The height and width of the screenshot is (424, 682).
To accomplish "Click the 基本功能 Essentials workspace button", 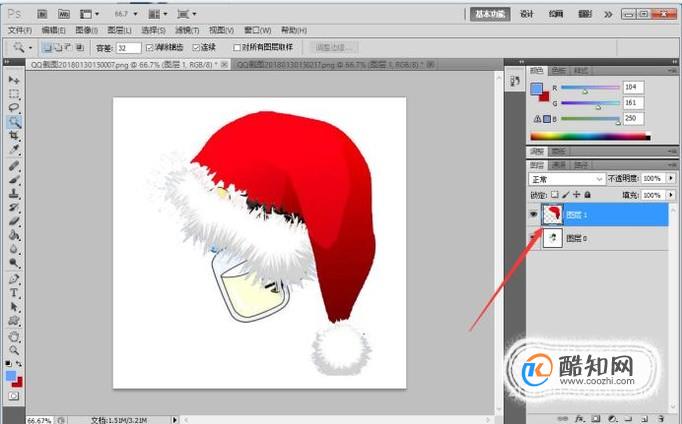I will tap(490, 14).
